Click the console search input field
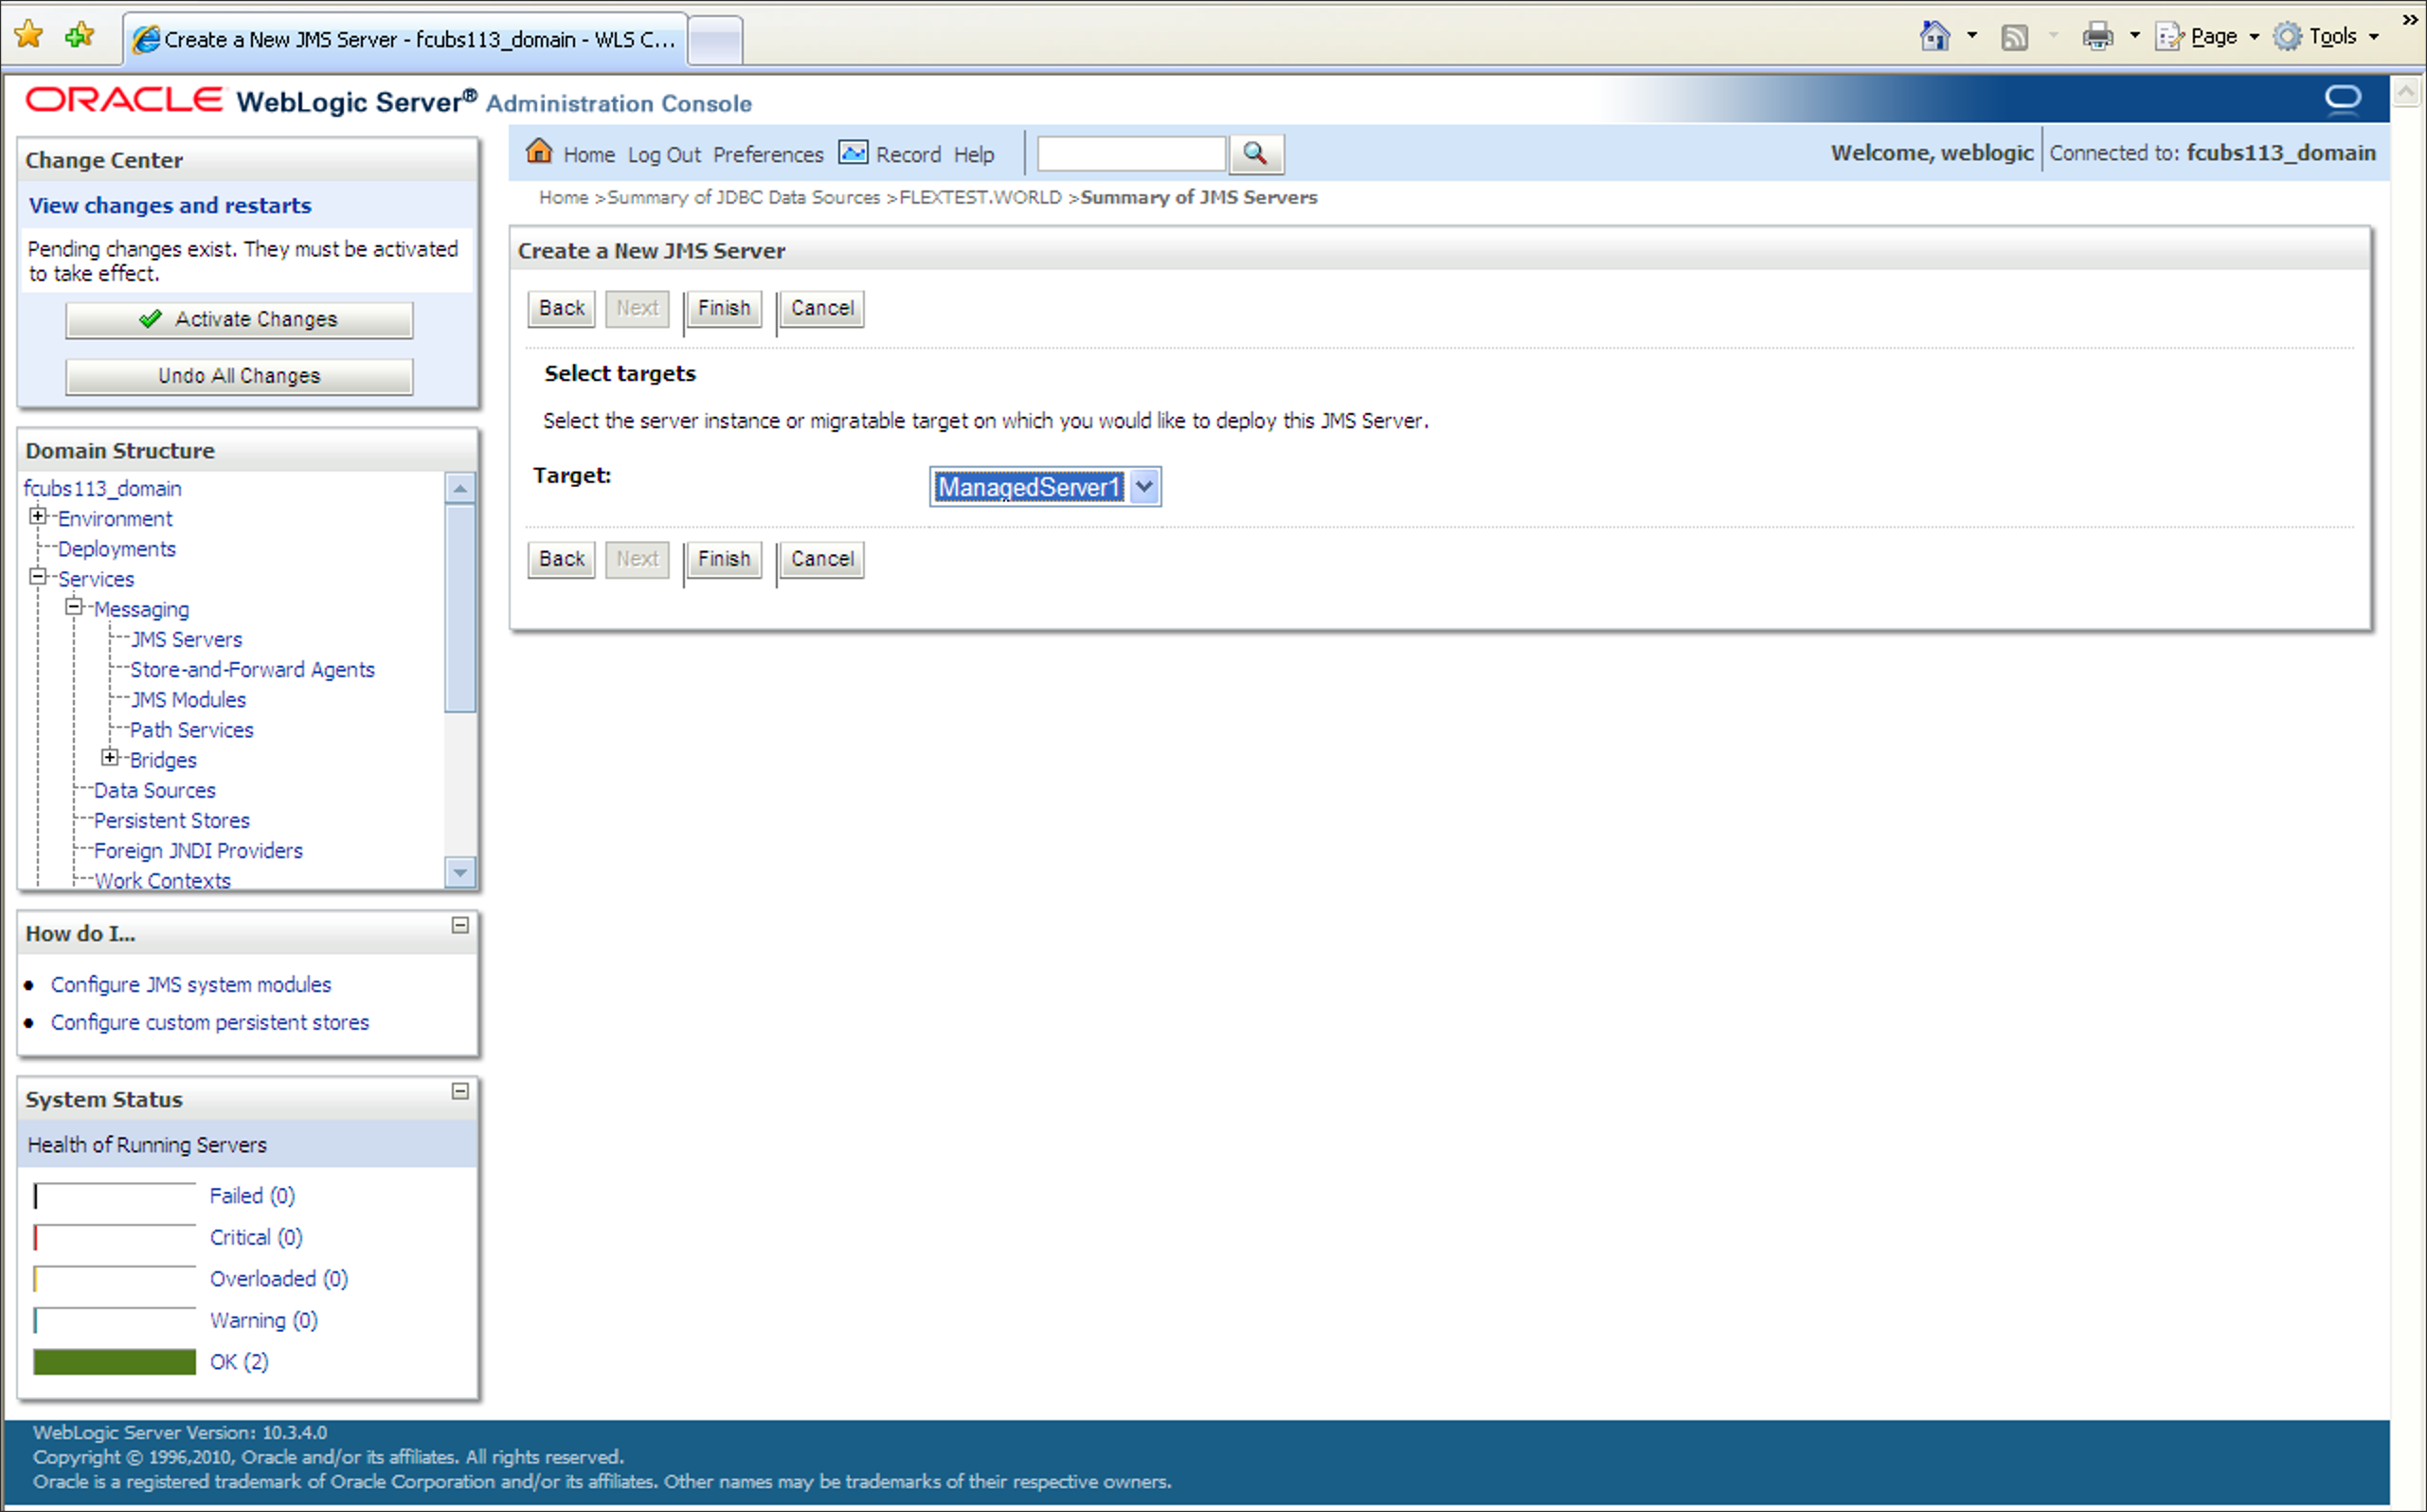The width and height of the screenshot is (2427, 1512). pyautogui.click(x=1131, y=154)
